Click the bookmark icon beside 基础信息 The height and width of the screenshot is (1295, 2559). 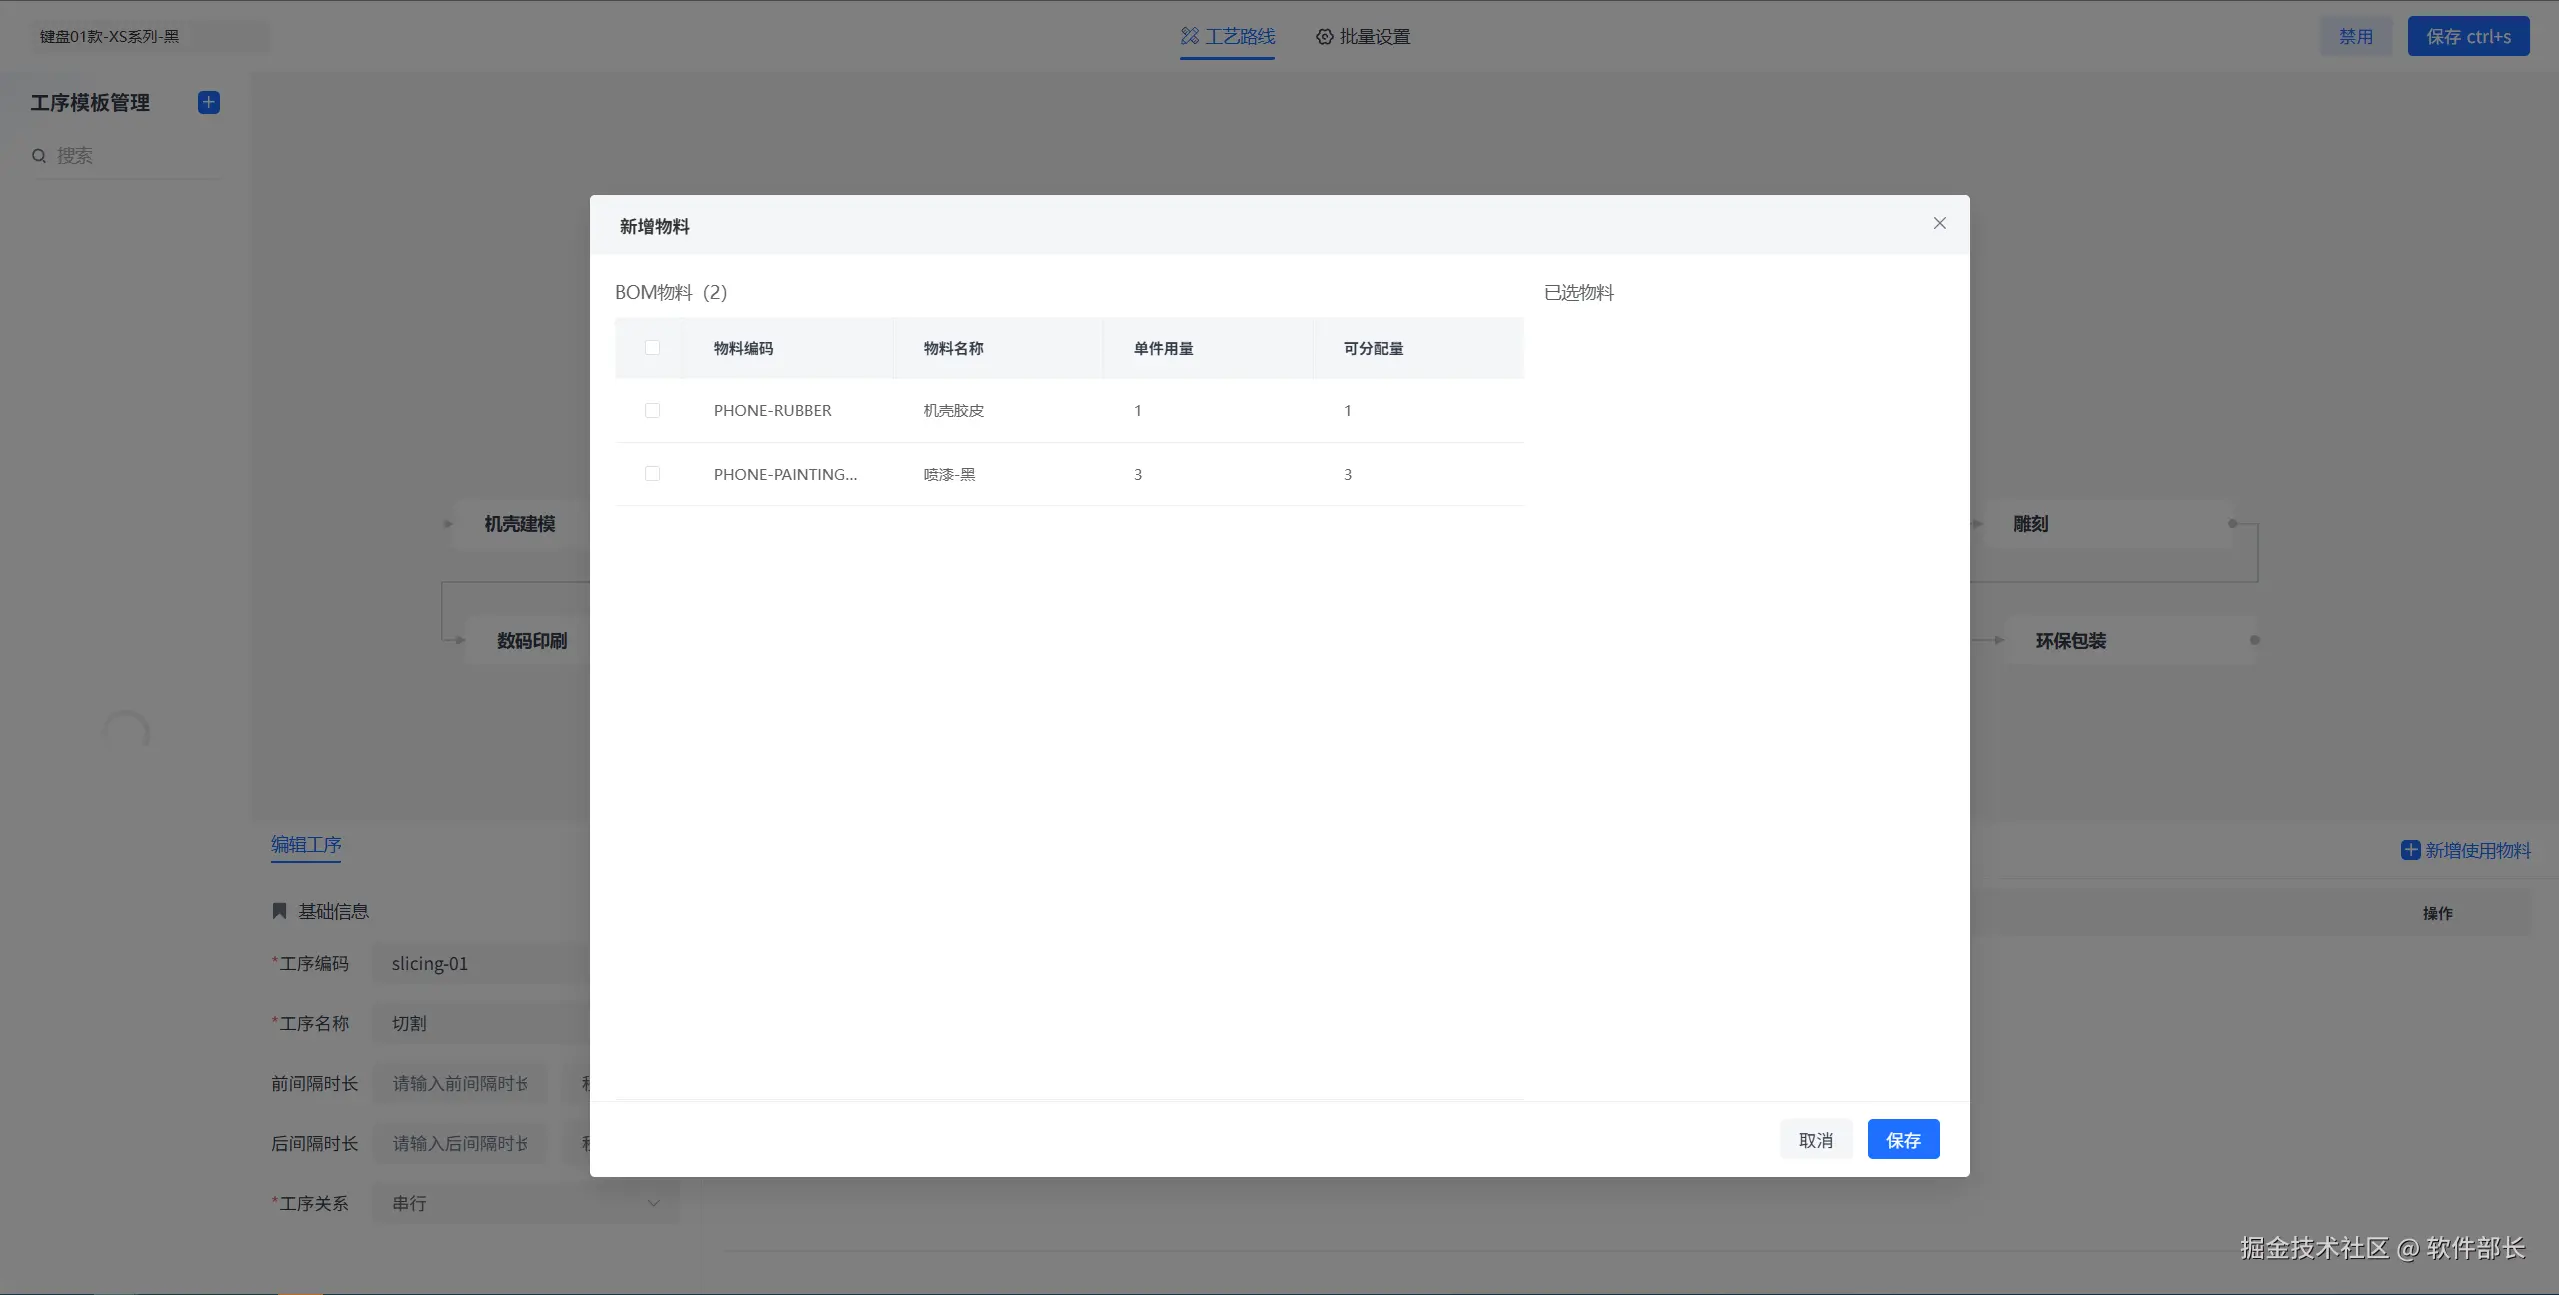click(279, 911)
